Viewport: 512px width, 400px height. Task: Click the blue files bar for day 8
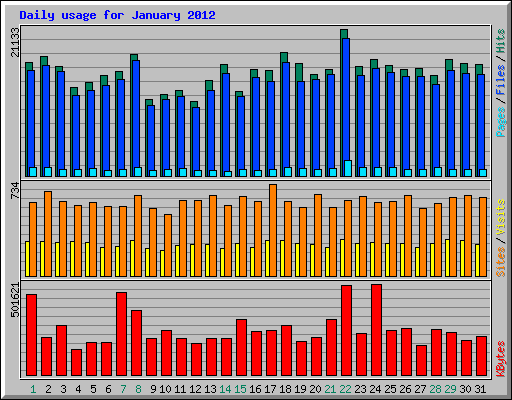pyautogui.click(x=136, y=114)
